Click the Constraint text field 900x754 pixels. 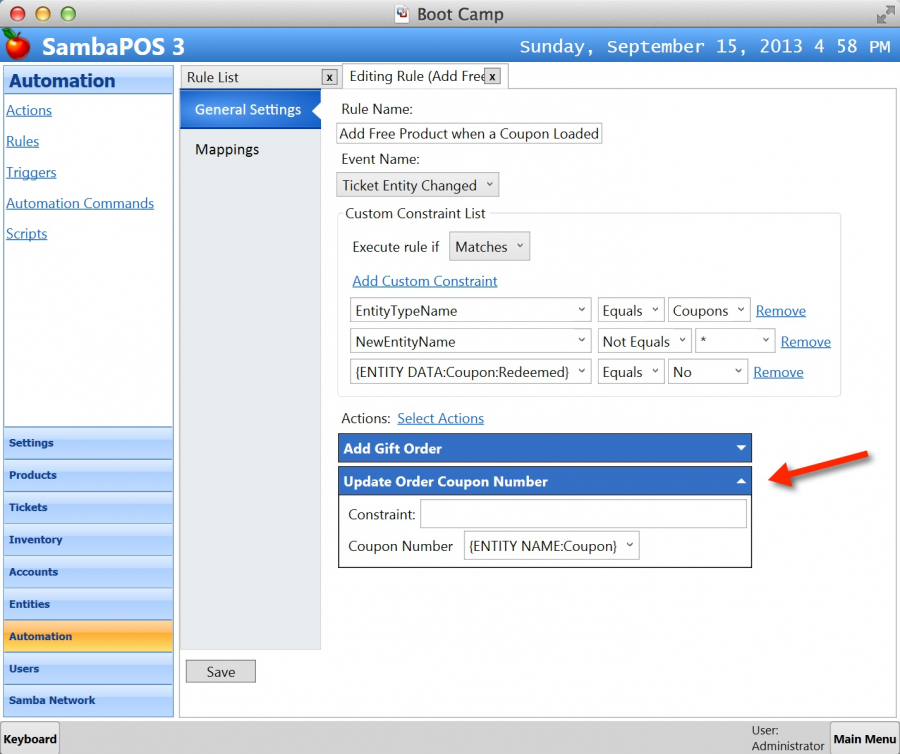583,514
